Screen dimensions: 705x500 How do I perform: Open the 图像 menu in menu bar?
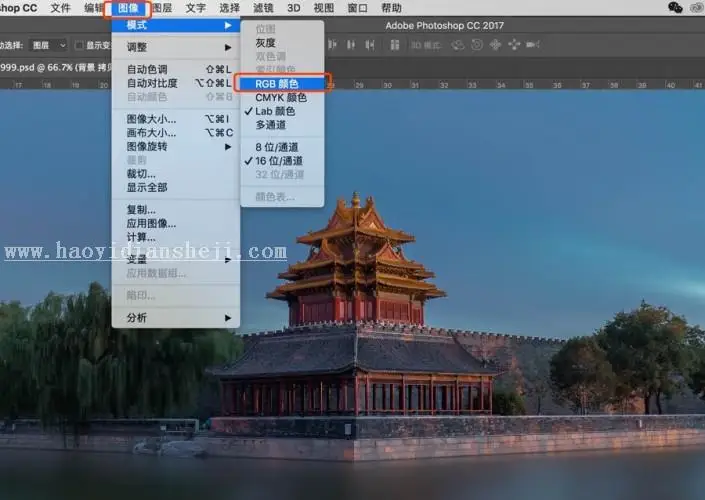(128, 8)
